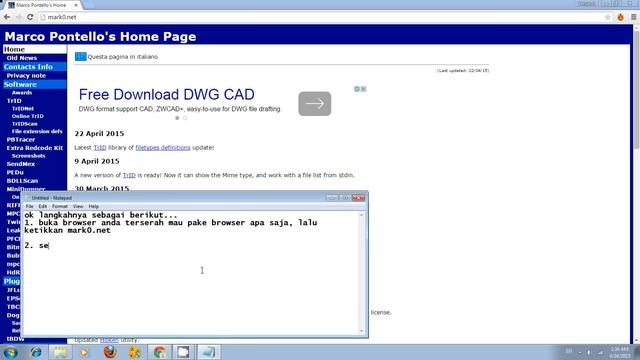Close the advertisement with X icon
The image size is (640, 360).
pos(363,89)
